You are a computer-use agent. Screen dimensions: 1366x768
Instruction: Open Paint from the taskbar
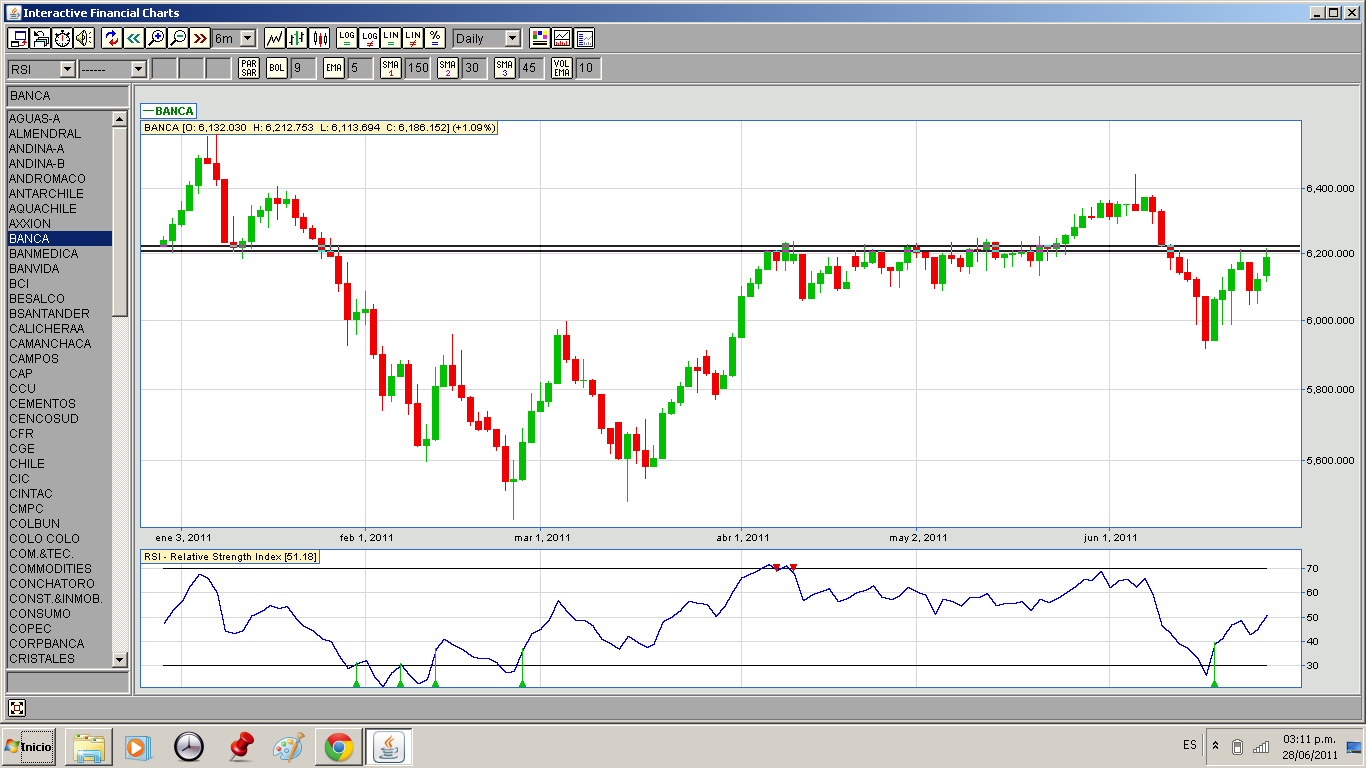point(288,747)
